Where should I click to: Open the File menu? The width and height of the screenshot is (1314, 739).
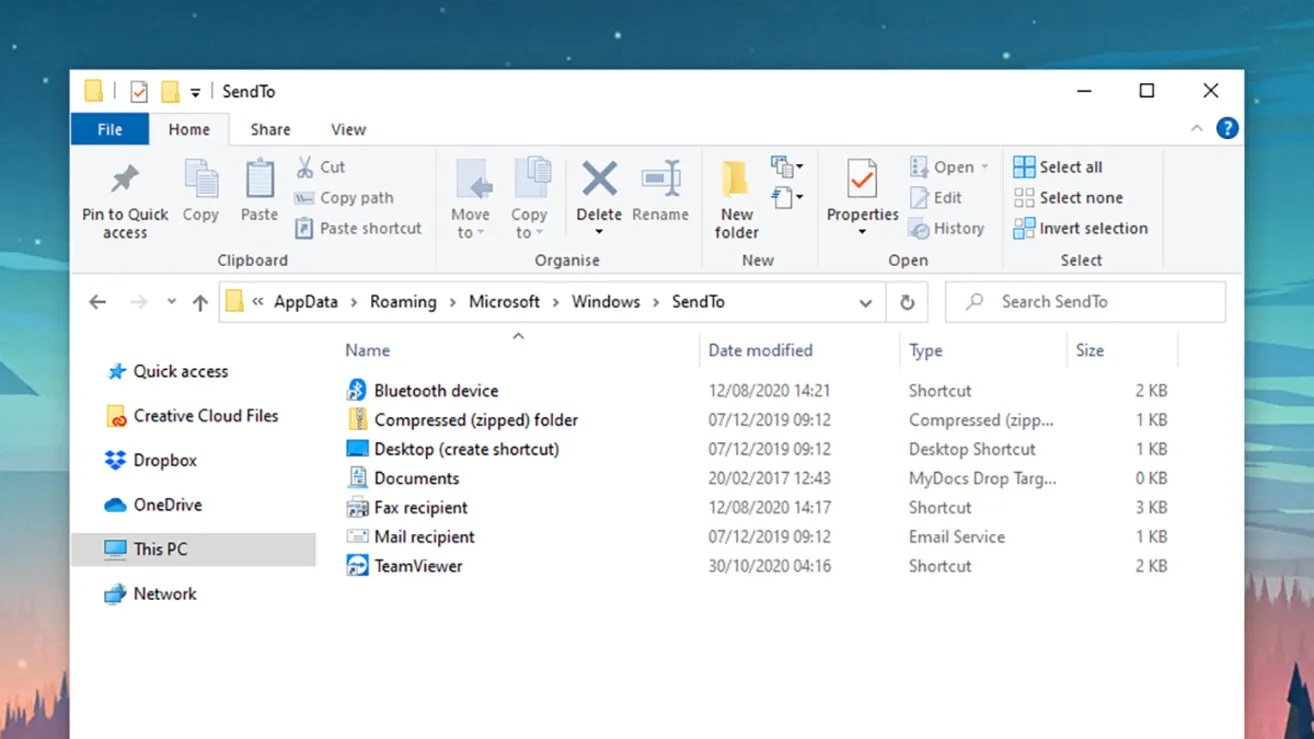point(110,130)
